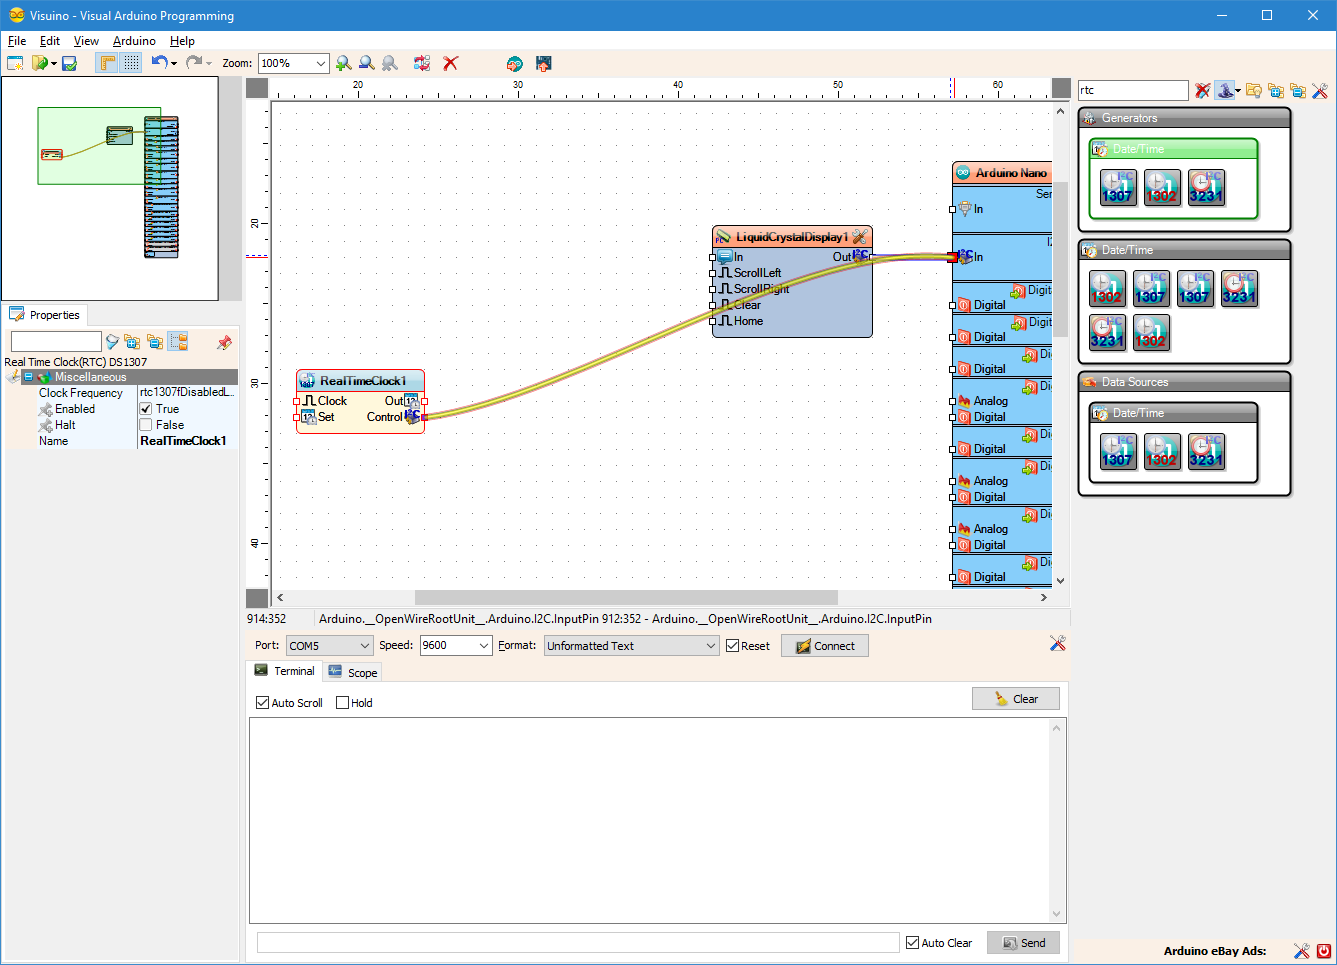
Task: Click expand all properties folder icon
Action: point(132,342)
